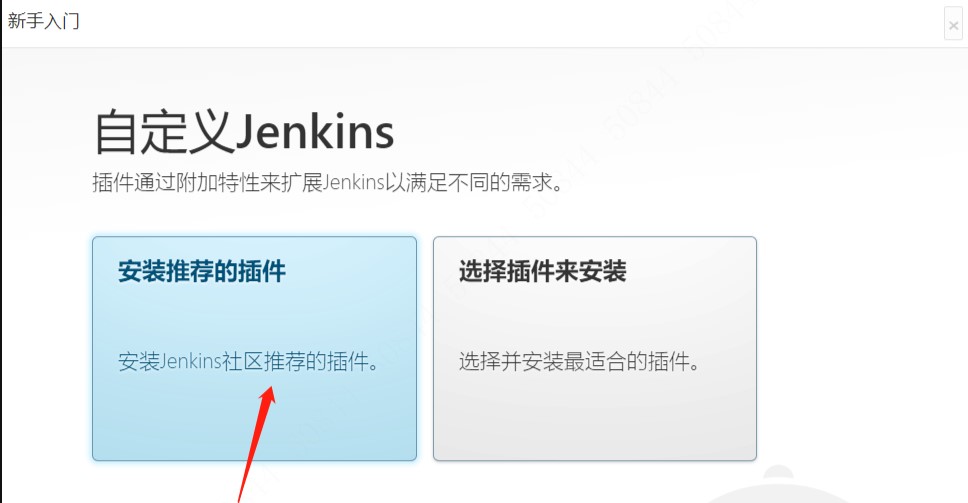Click the 自定义 characters in main heading
This screenshot has width=968, height=503.
click(x=163, y=131)
